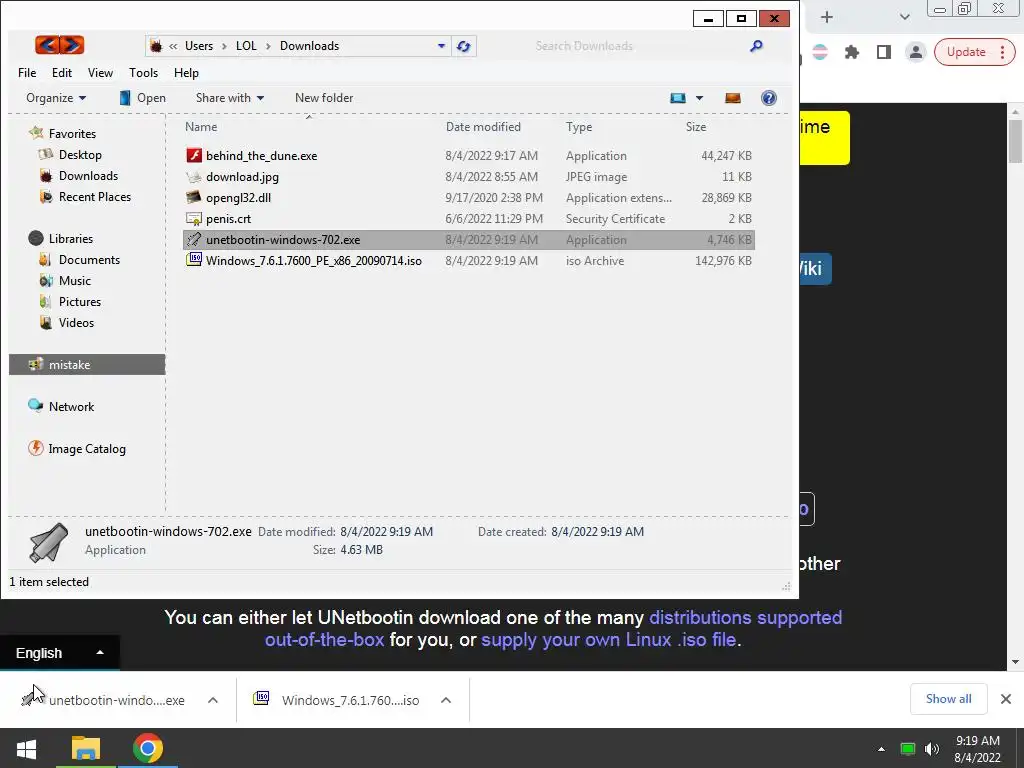Select the mistake computer entry
This screenshot has height=768, width=1024.
87,364
